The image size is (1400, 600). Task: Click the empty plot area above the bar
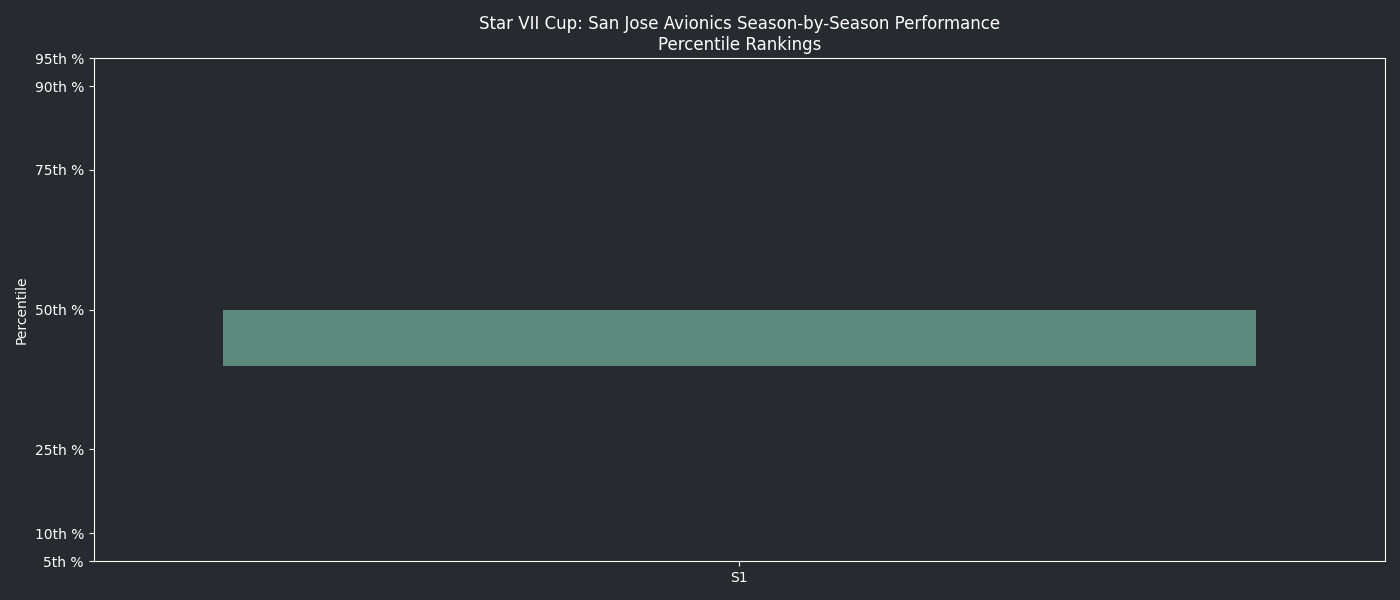[739, 180]
